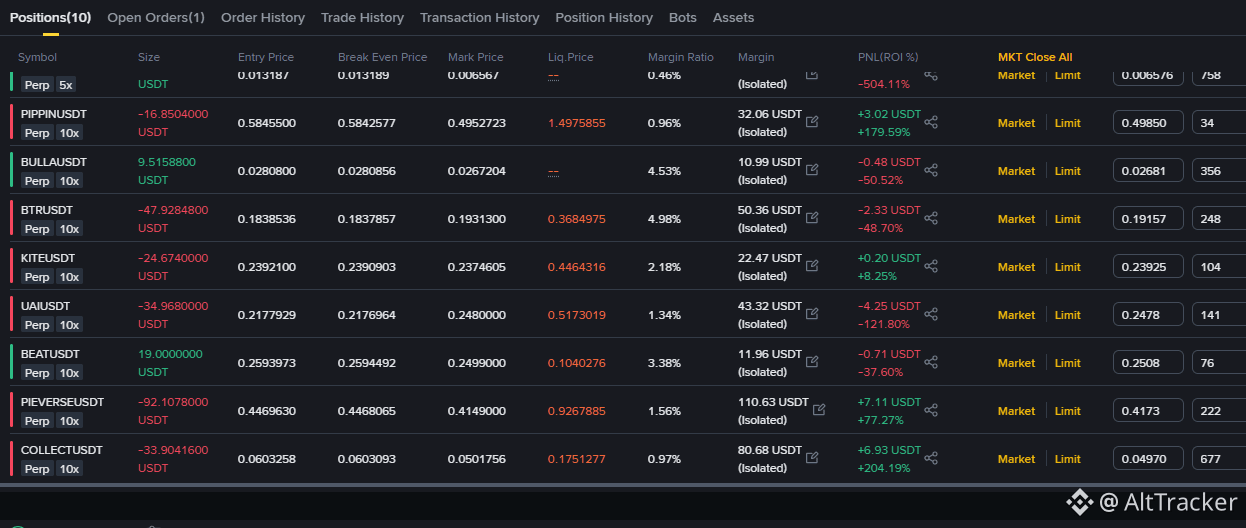Share PNL icon for KITEUSDT position
Image resolution: width=1246 pixels, height=528 pixels.
pos(931,267)
